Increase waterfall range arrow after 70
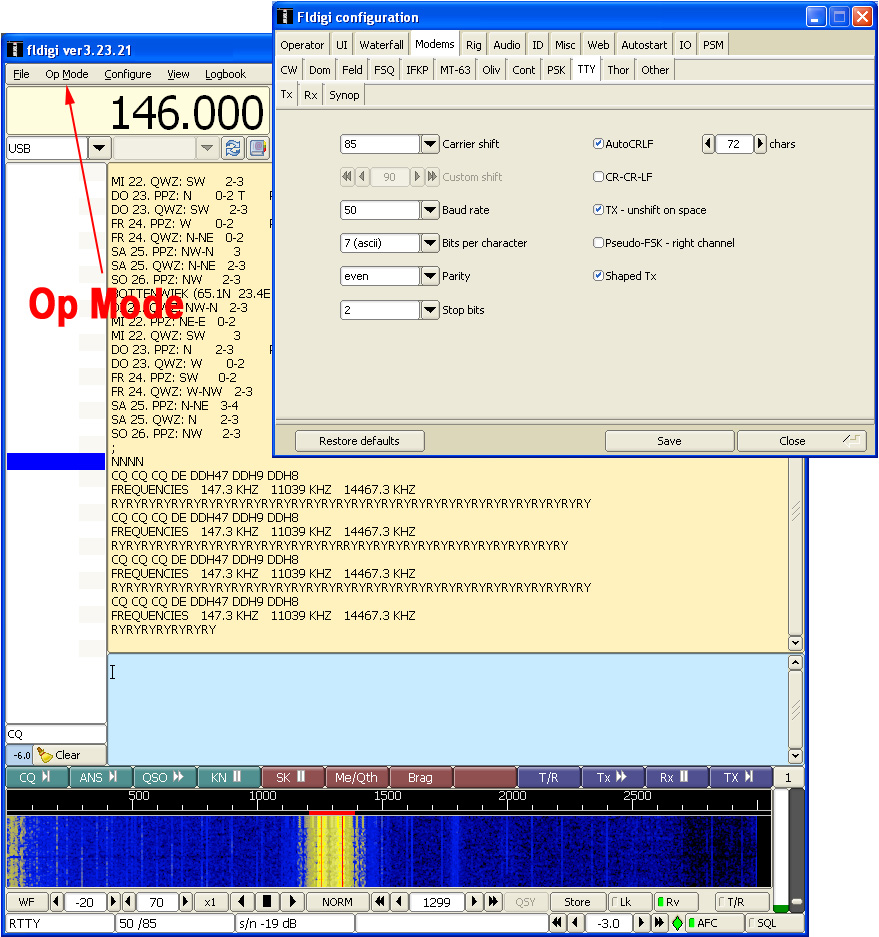879x937 pixels. pyautogui.click(x=185, y=901)
